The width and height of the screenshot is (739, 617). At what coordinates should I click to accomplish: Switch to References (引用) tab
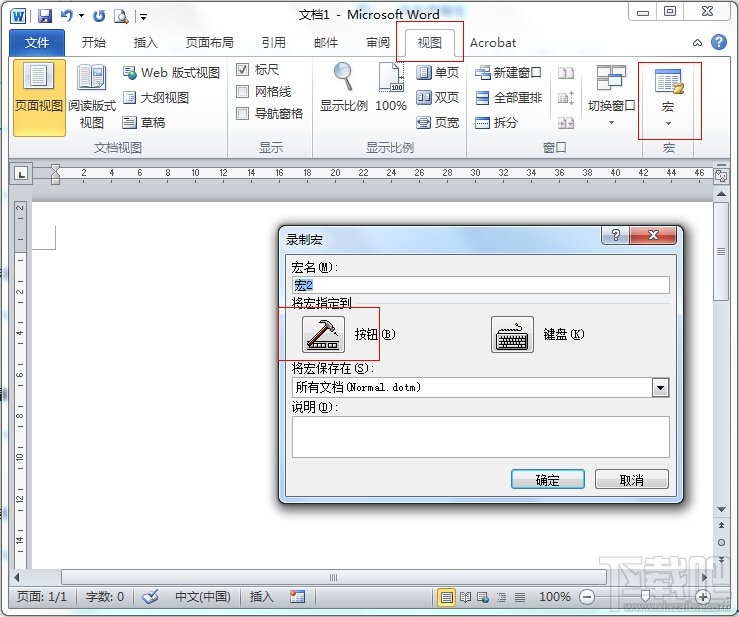(274, 43)
